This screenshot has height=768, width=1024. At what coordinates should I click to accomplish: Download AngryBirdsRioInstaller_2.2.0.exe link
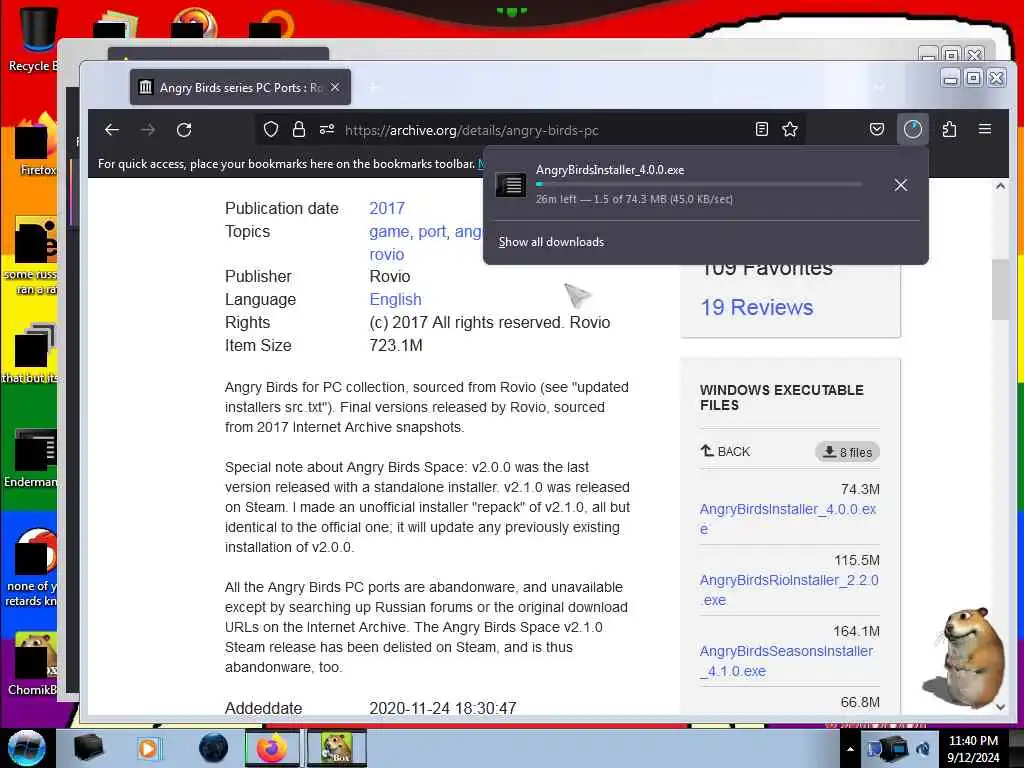[789, 590]
